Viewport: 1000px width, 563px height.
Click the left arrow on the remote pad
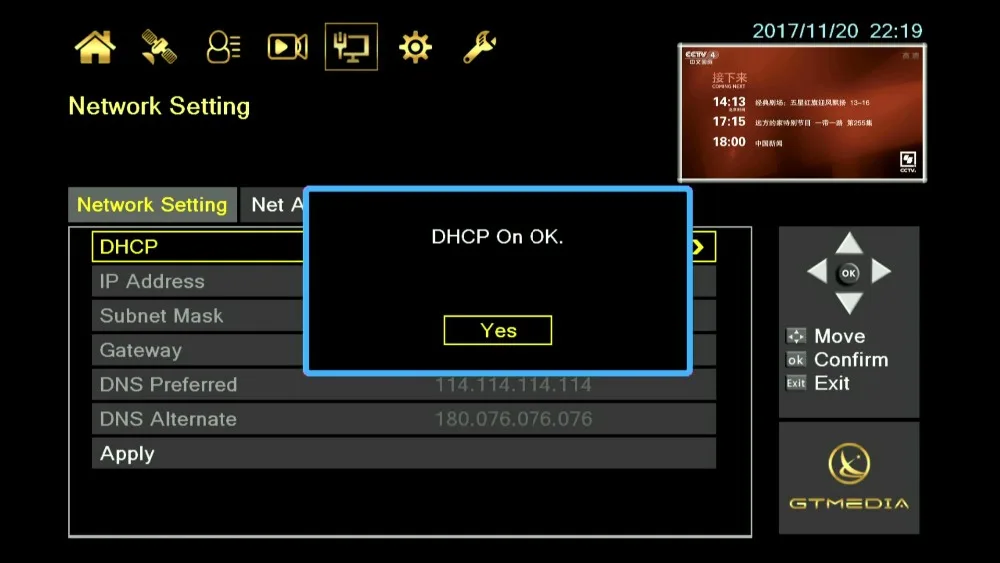(x=817, y=272)
